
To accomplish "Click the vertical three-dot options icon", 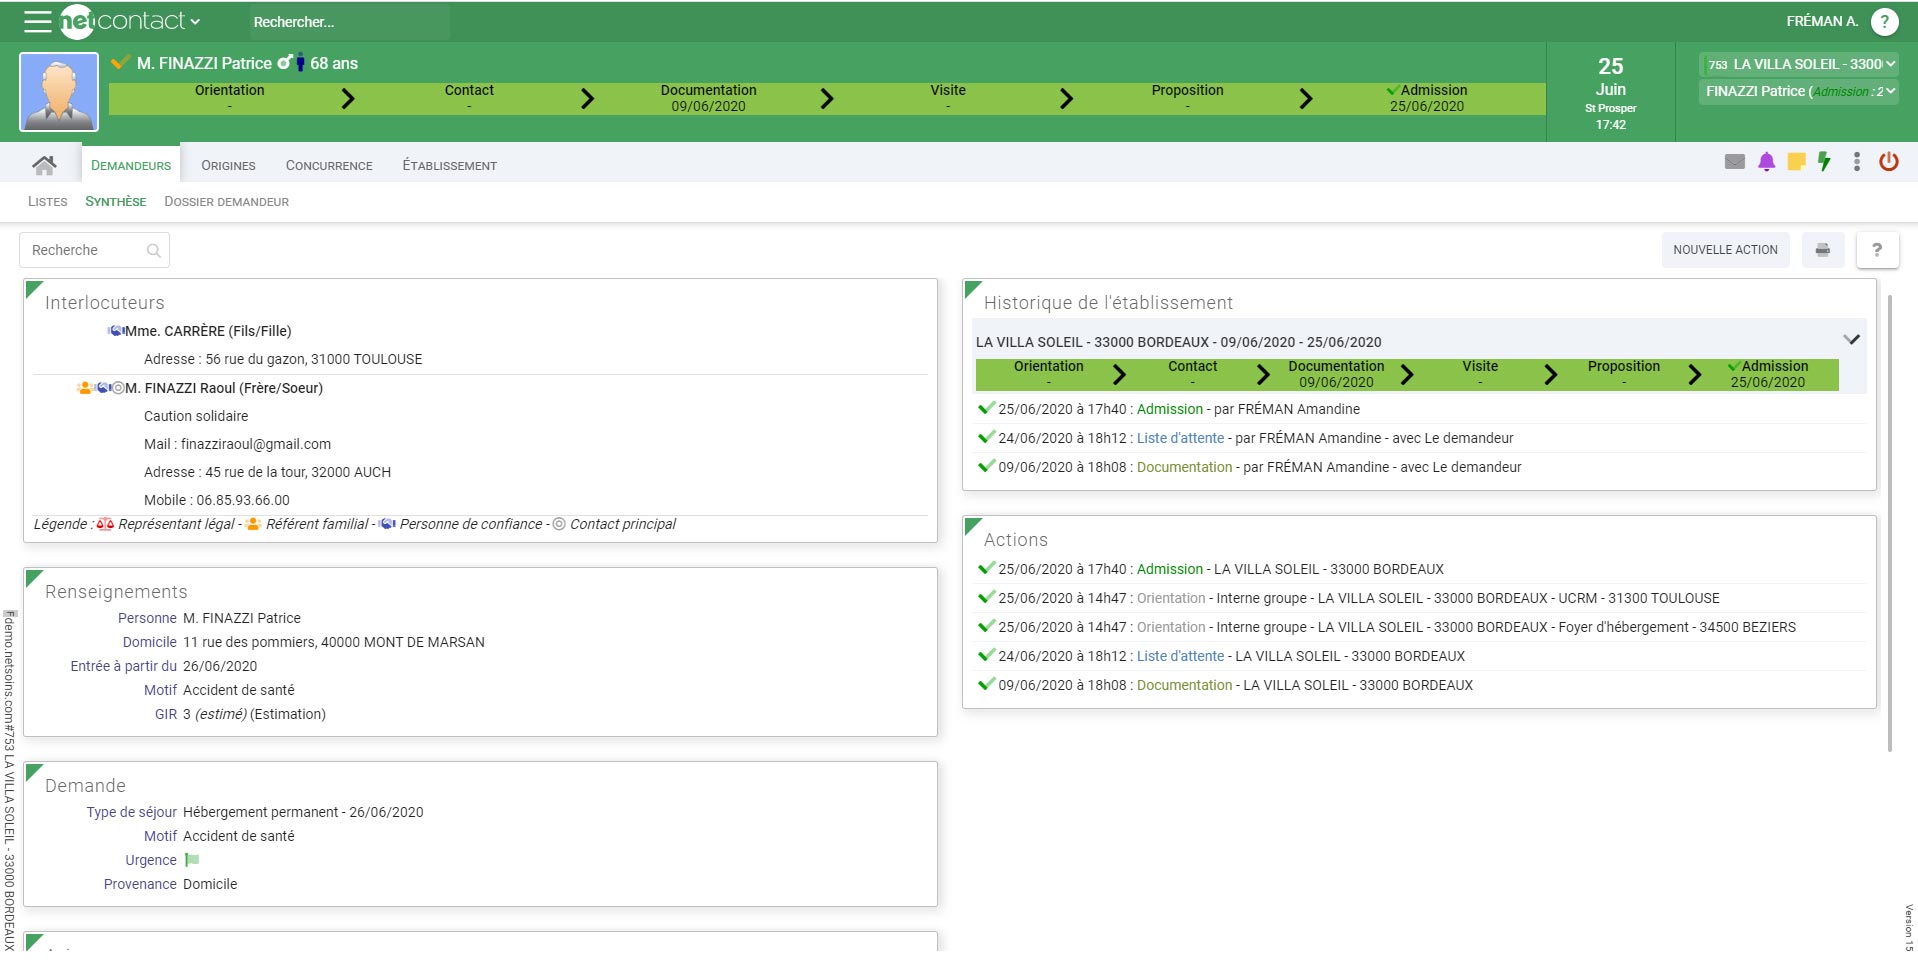I will (x=1857, y=161).
